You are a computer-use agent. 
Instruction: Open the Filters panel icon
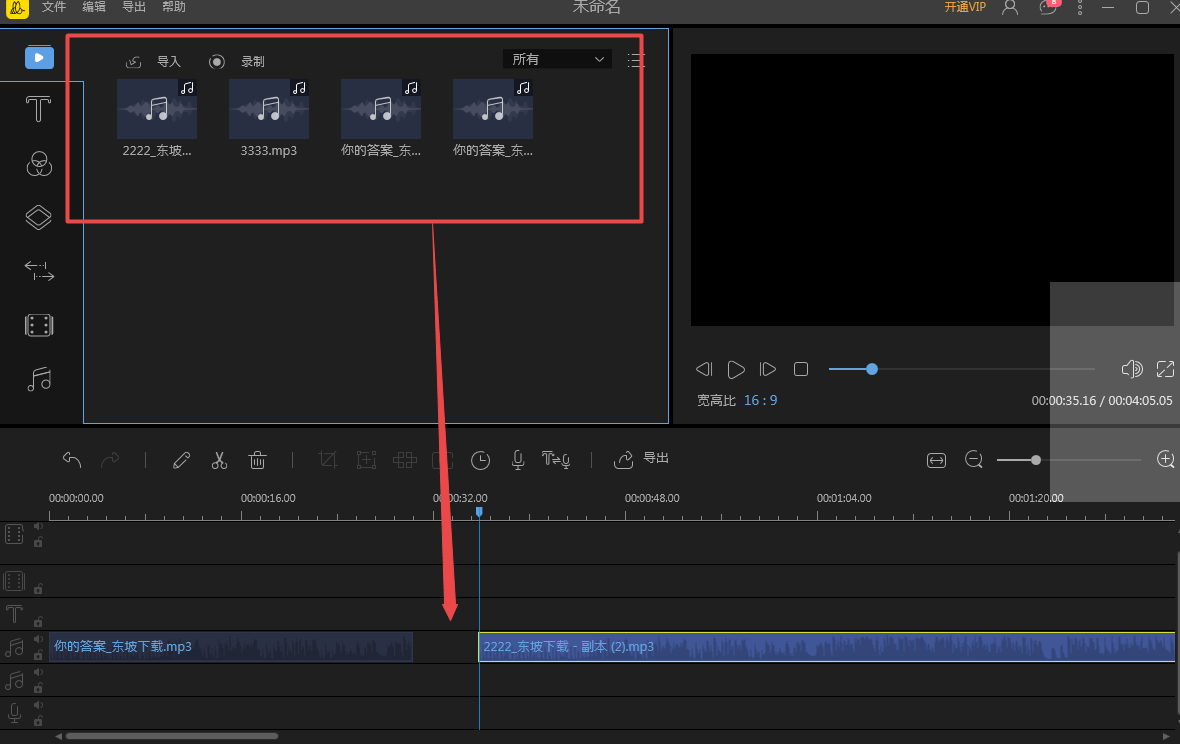(39, 163)
